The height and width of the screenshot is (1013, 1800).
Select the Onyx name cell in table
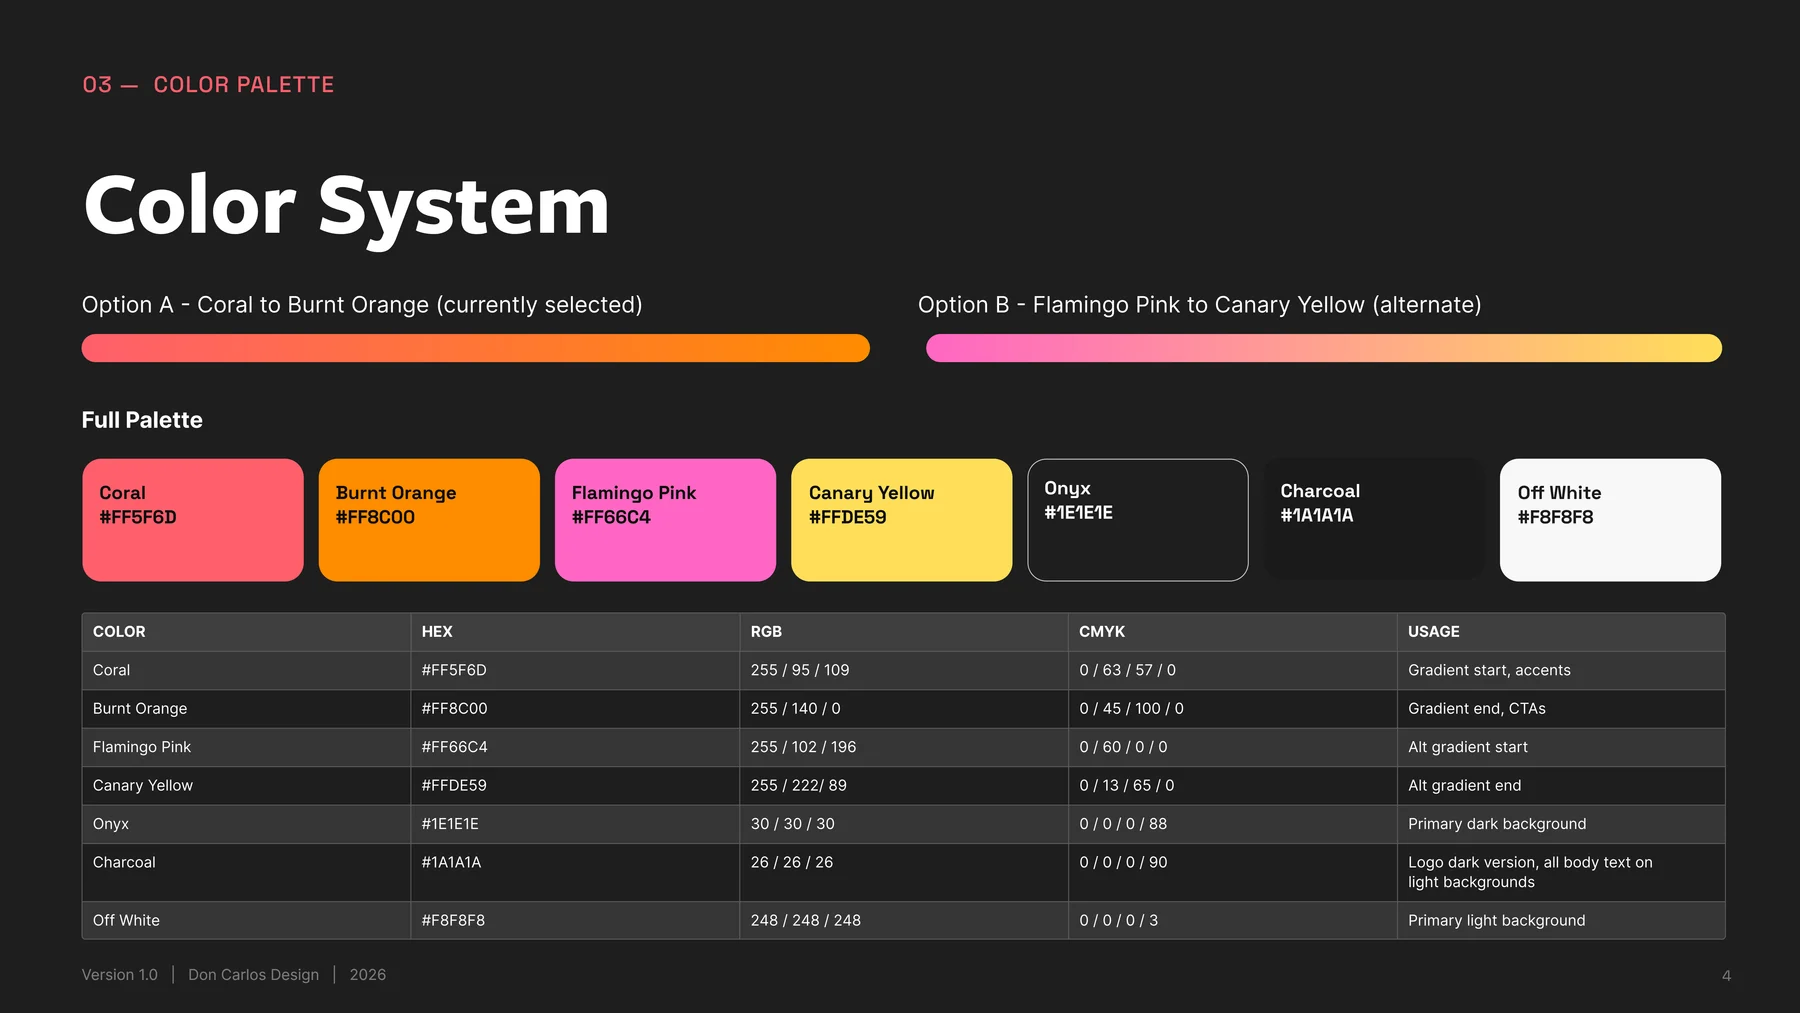(x=246, y=824)
